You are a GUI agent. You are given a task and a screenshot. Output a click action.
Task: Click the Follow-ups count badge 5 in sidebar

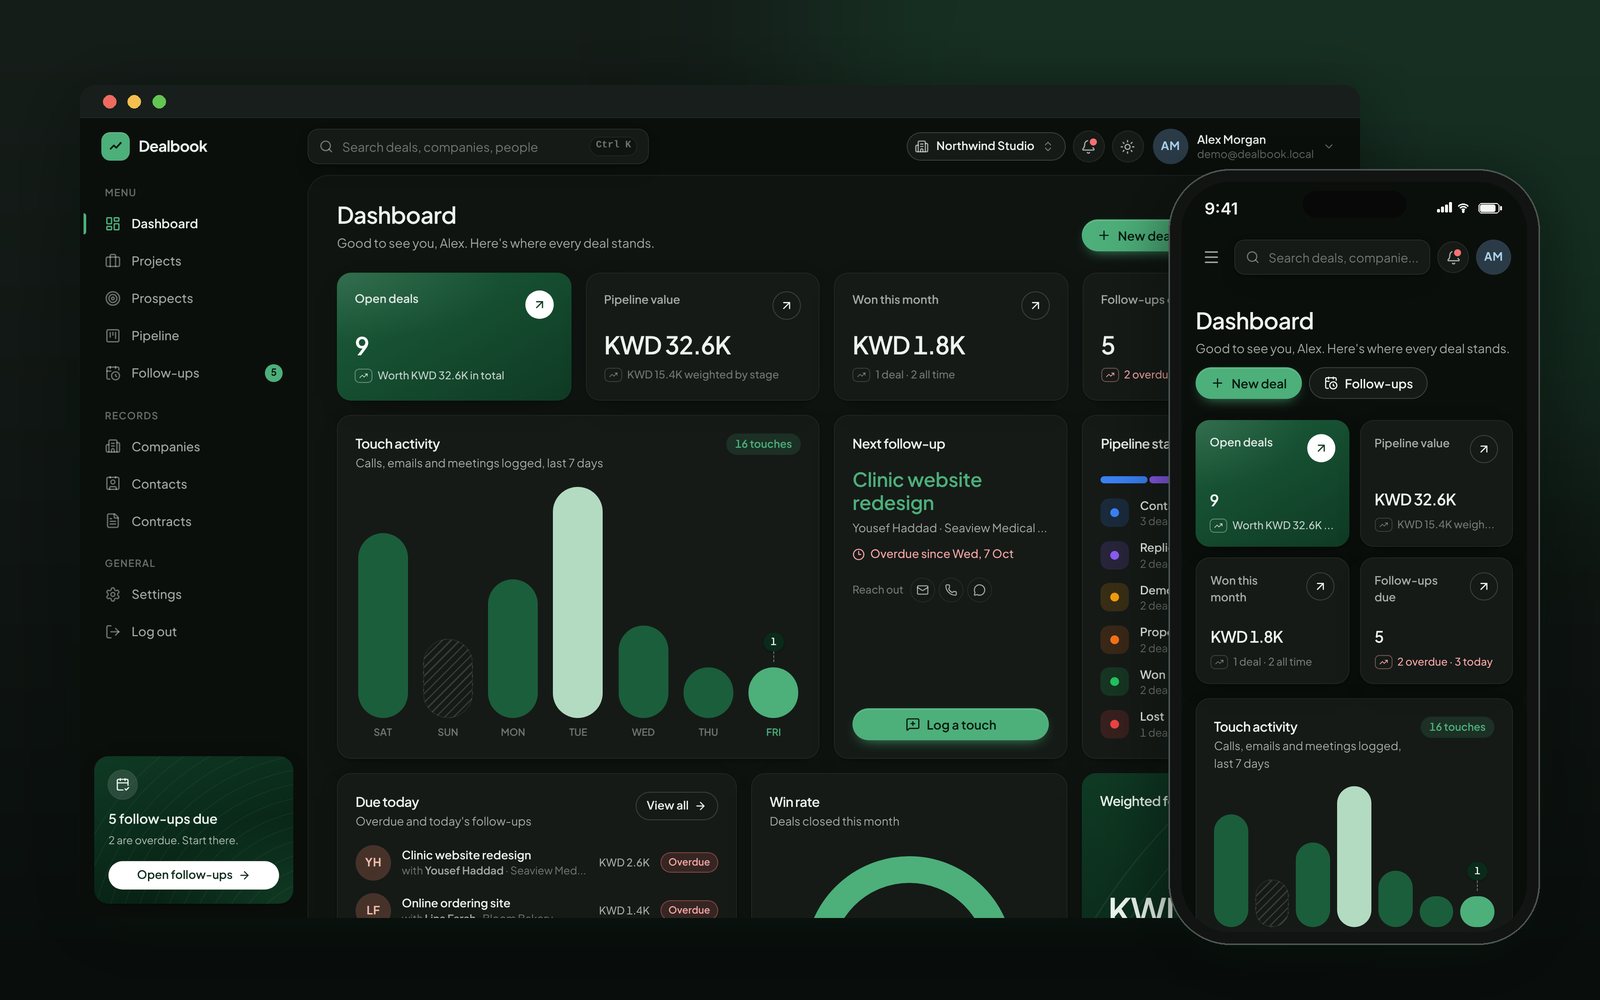tap(274, 373)
